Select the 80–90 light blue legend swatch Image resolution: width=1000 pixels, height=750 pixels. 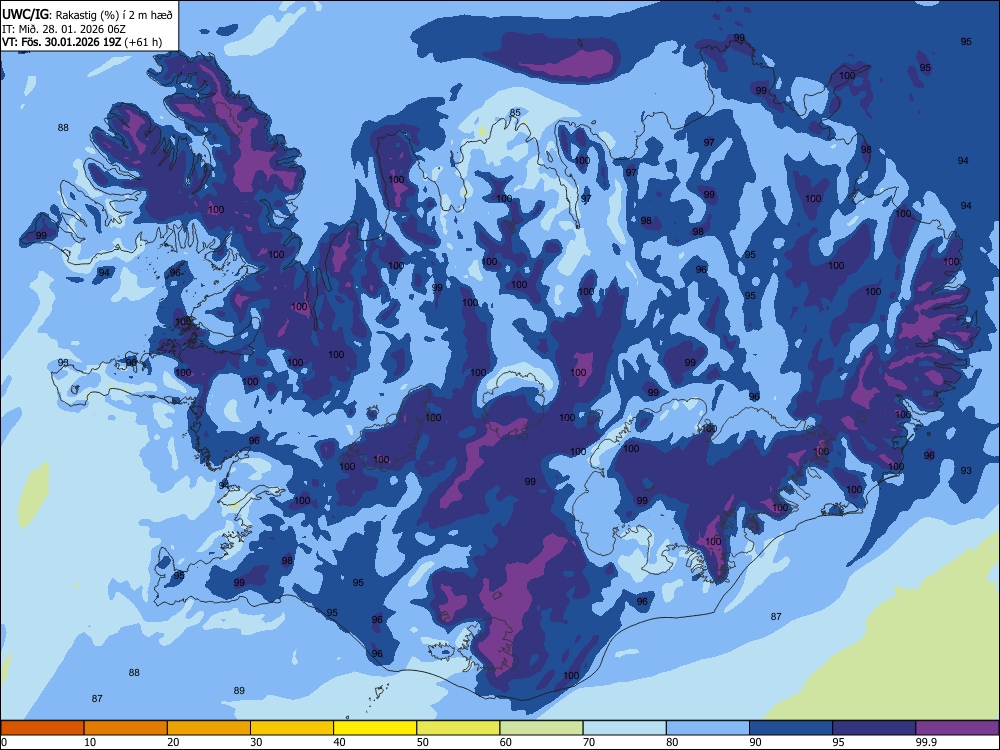708,728
